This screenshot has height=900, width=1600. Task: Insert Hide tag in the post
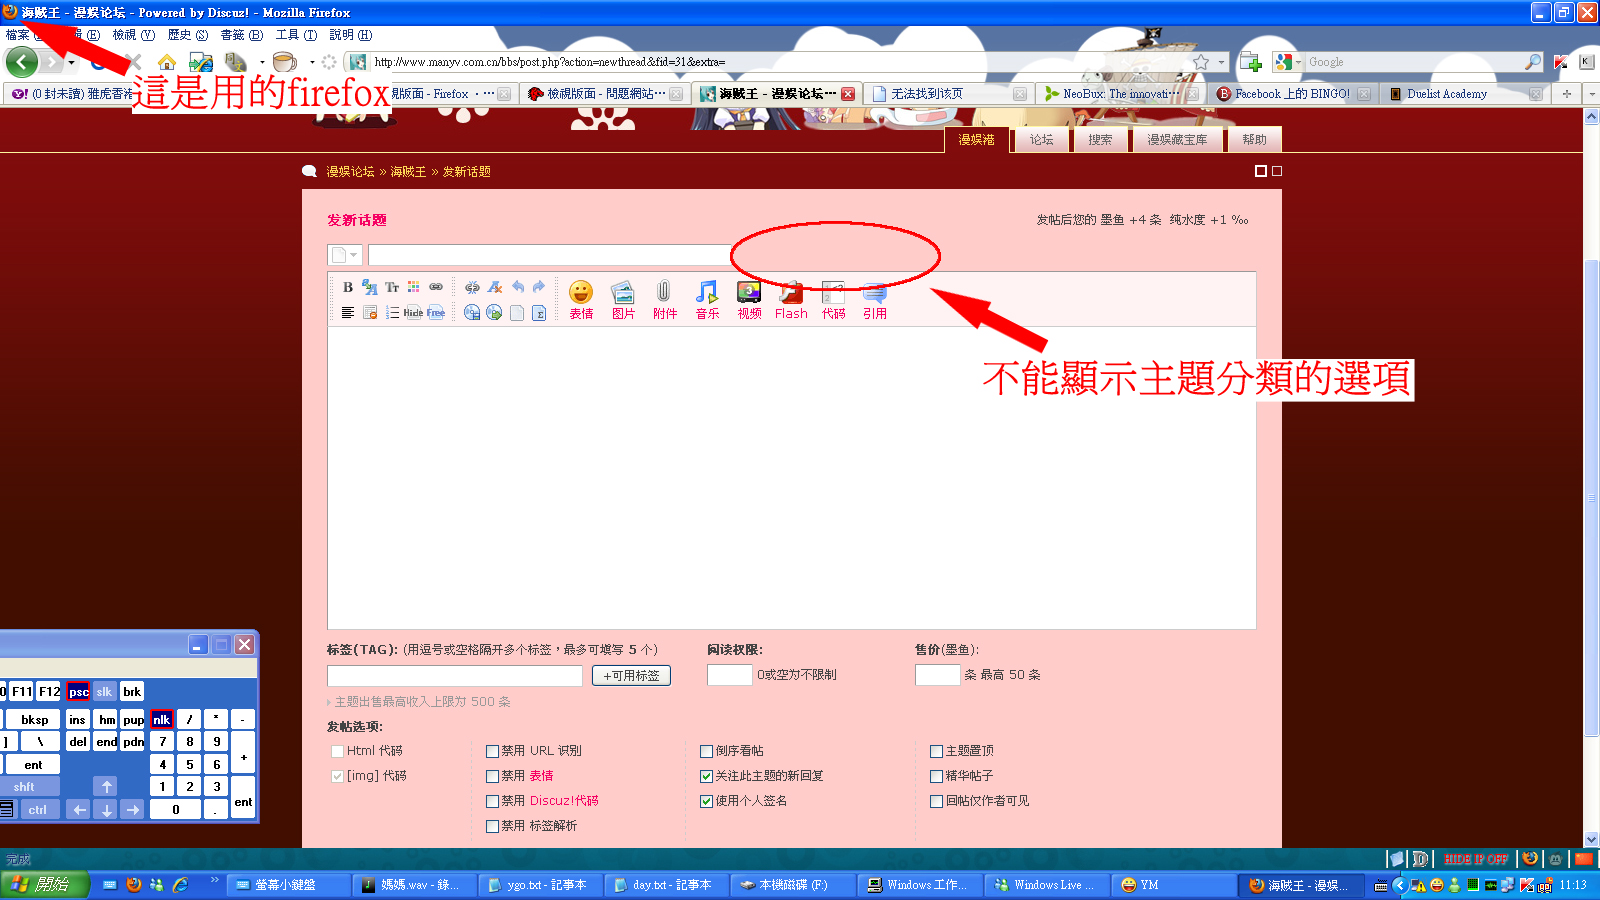414,313
